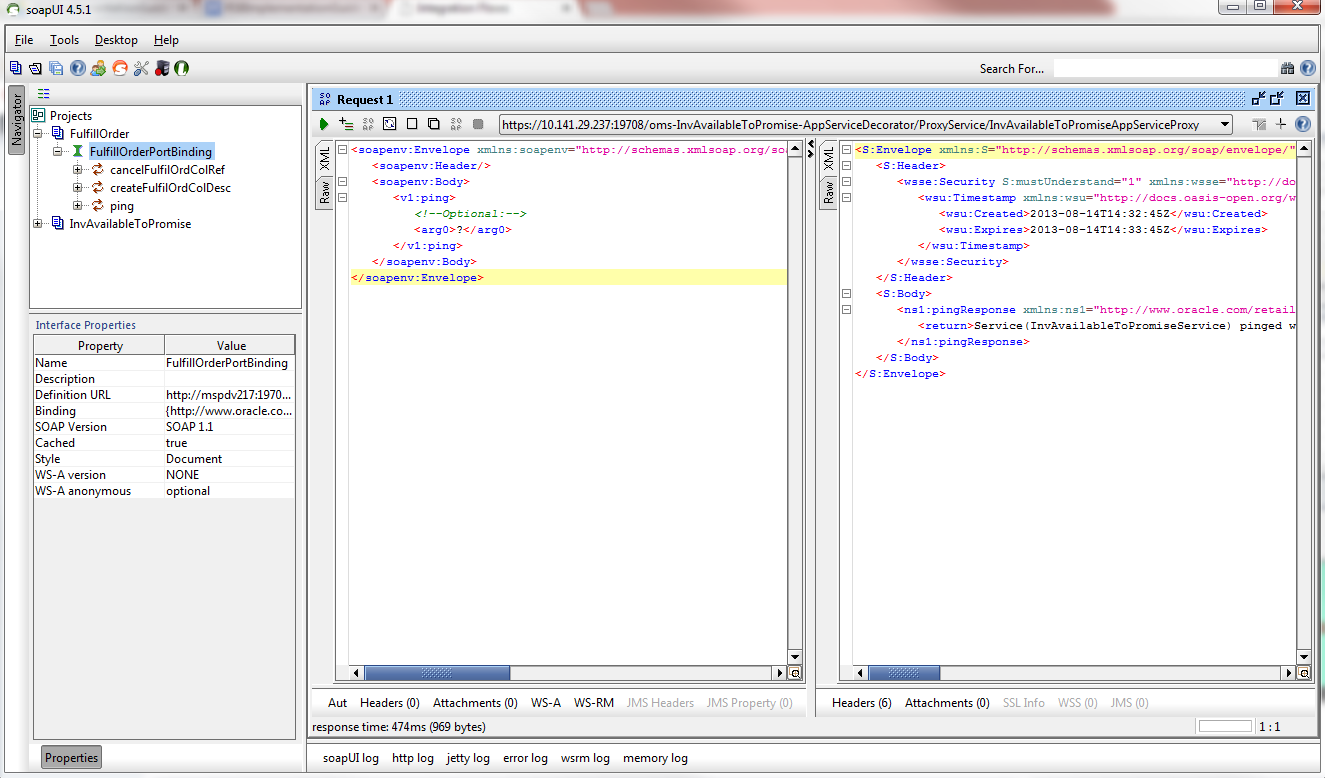Click the request editor horizontal scrollbar thumb
The width and height of the screenshot is (1325, 778).
(x=437, y=674)
